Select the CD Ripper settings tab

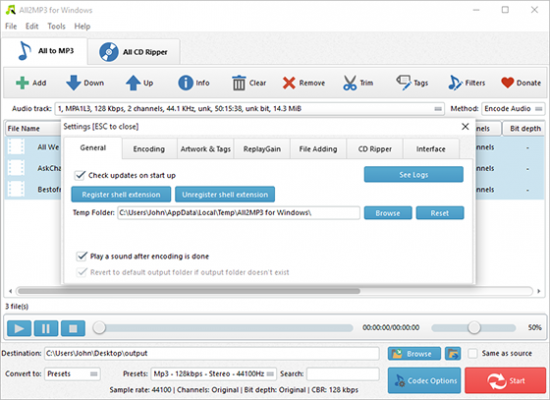pyautogui.click(x=375, y=149)
